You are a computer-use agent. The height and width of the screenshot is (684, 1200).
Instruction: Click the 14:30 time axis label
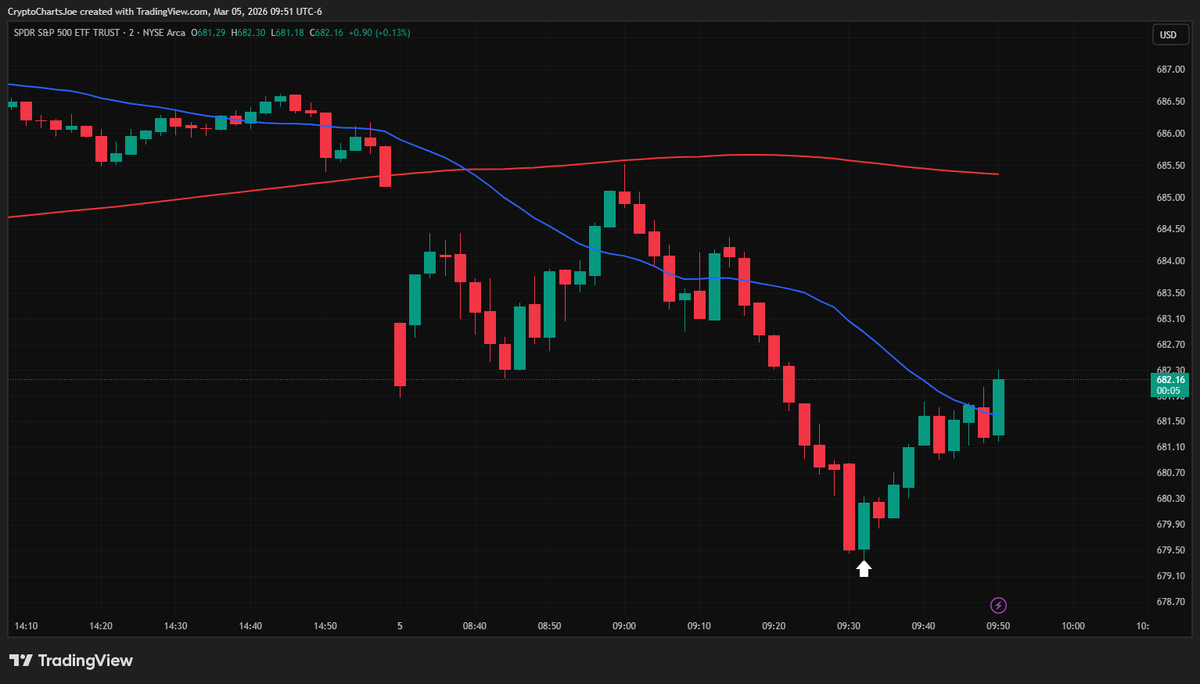(176, 626)
